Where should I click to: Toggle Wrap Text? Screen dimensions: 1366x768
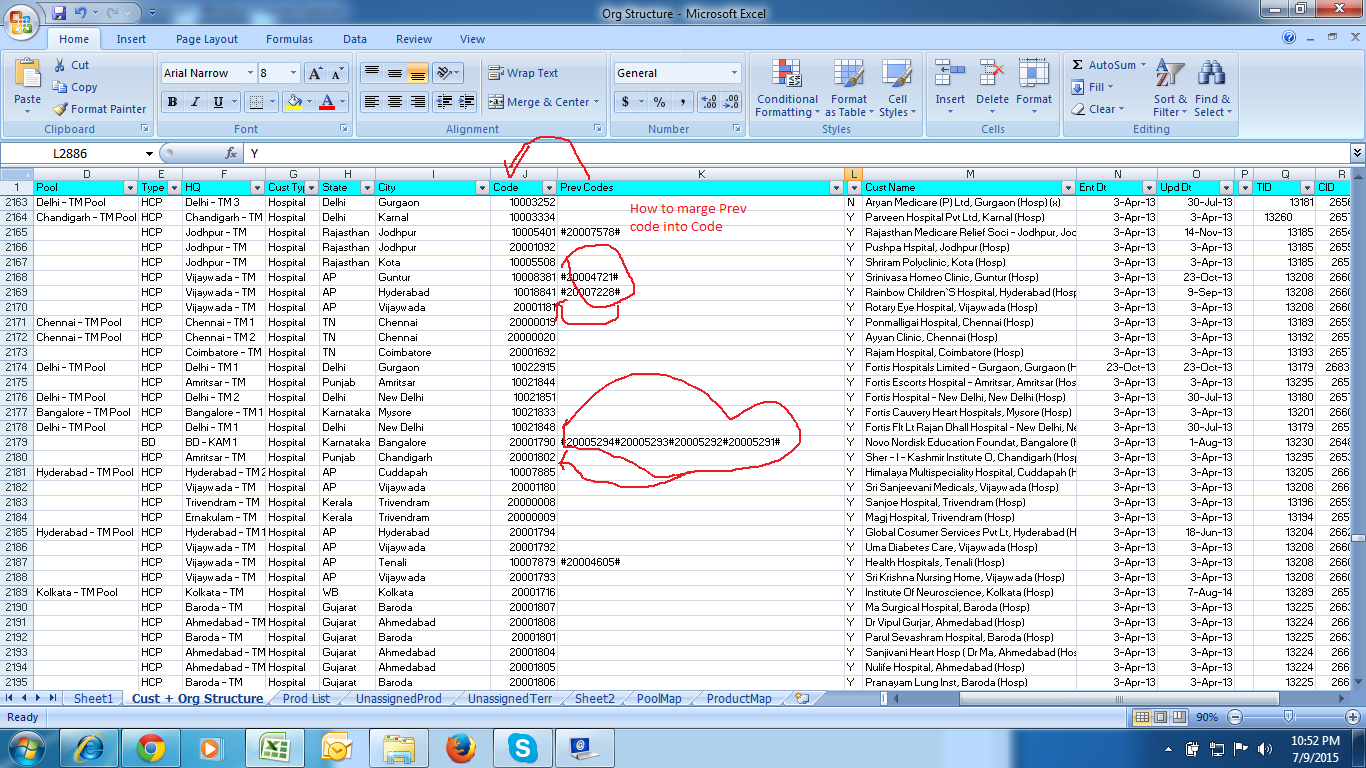tap(523, 73)
